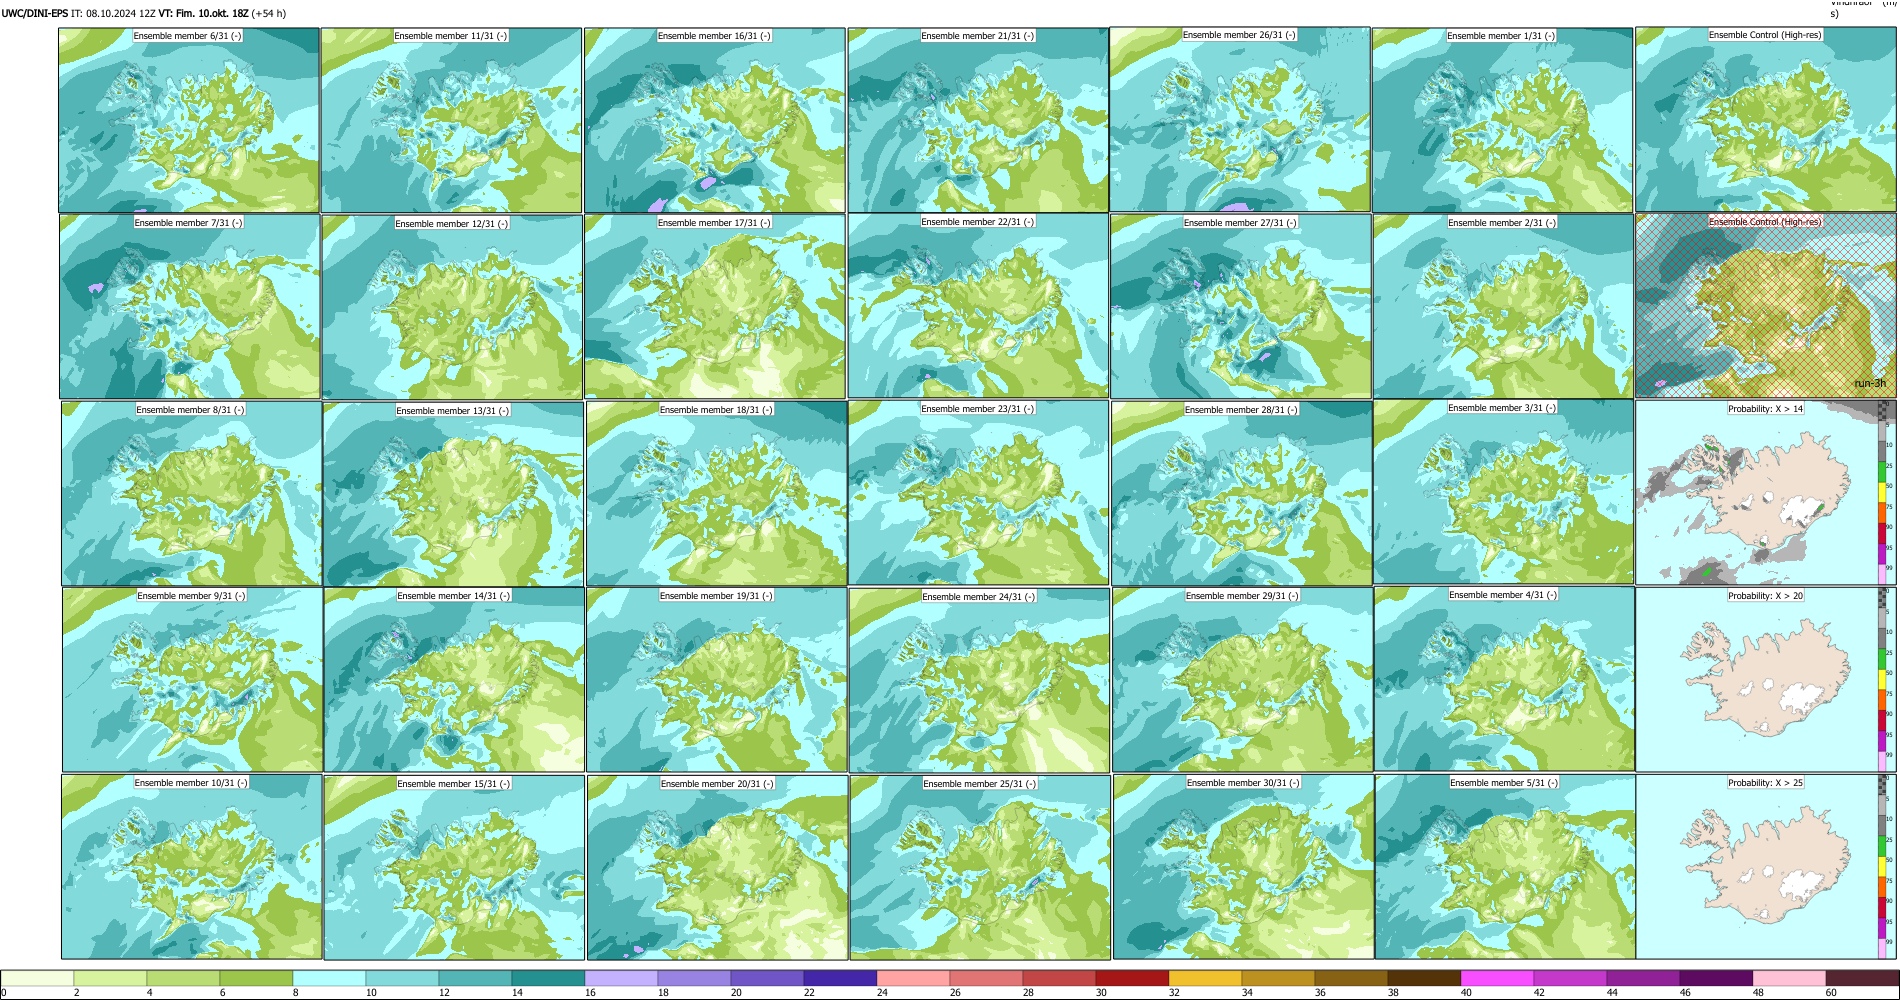
Task: Click the '(+54 h)' forecast offset text
Action: [x=269, y=14]
